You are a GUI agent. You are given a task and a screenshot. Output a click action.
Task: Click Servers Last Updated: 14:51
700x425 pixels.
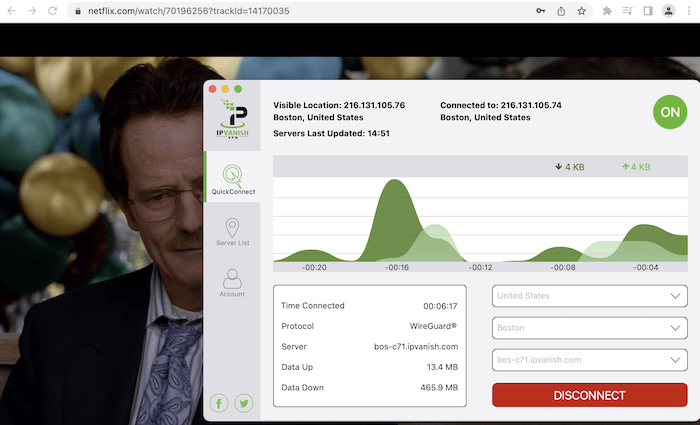pyautogui.click(x=331, y=133)
